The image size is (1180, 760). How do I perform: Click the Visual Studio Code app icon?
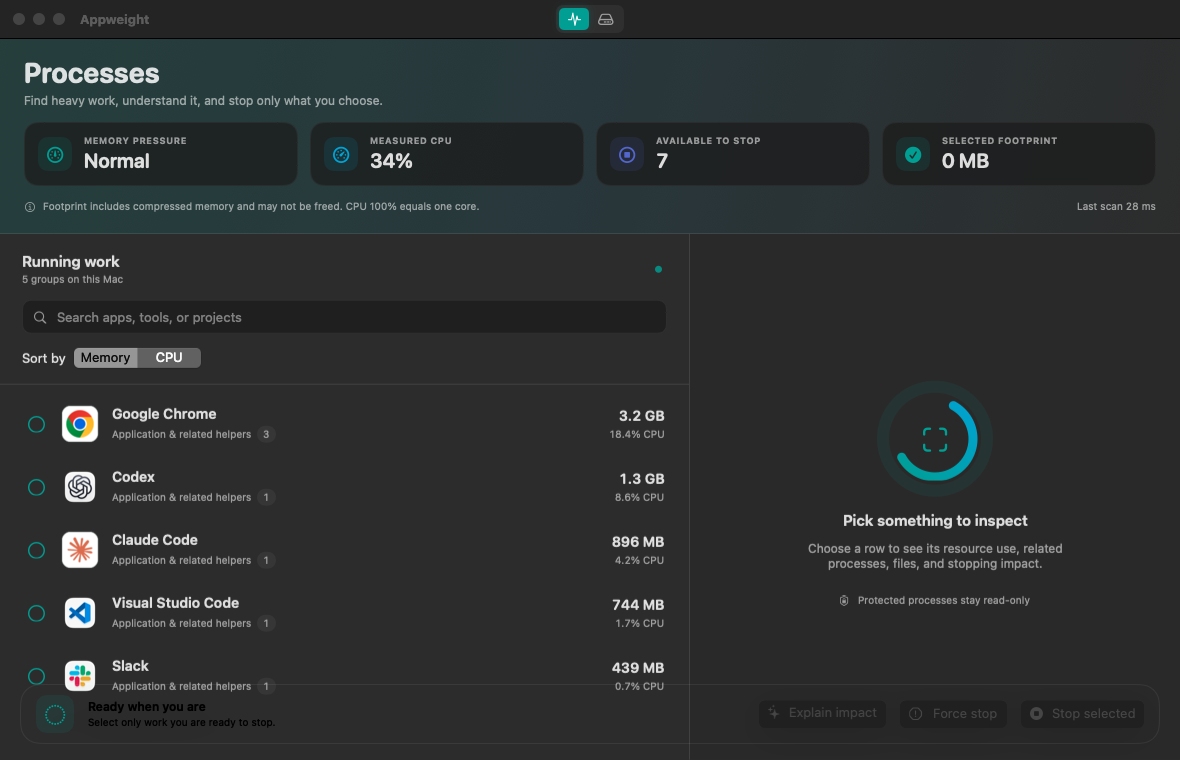point(80,613)
